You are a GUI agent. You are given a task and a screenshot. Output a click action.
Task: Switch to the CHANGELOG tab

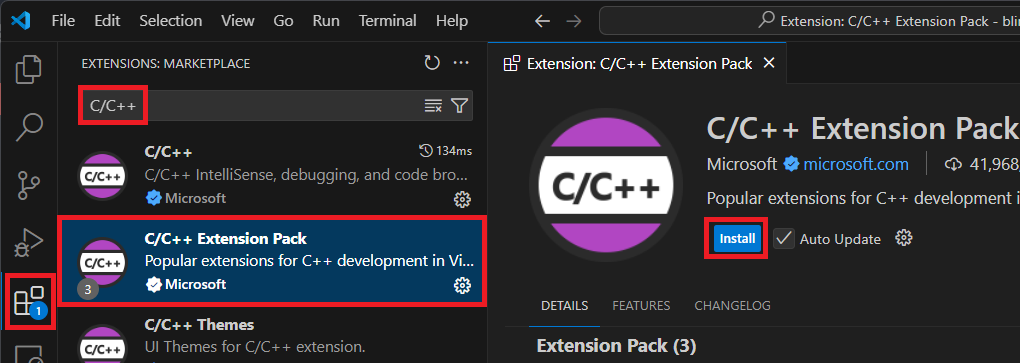[x=732, y=306]
